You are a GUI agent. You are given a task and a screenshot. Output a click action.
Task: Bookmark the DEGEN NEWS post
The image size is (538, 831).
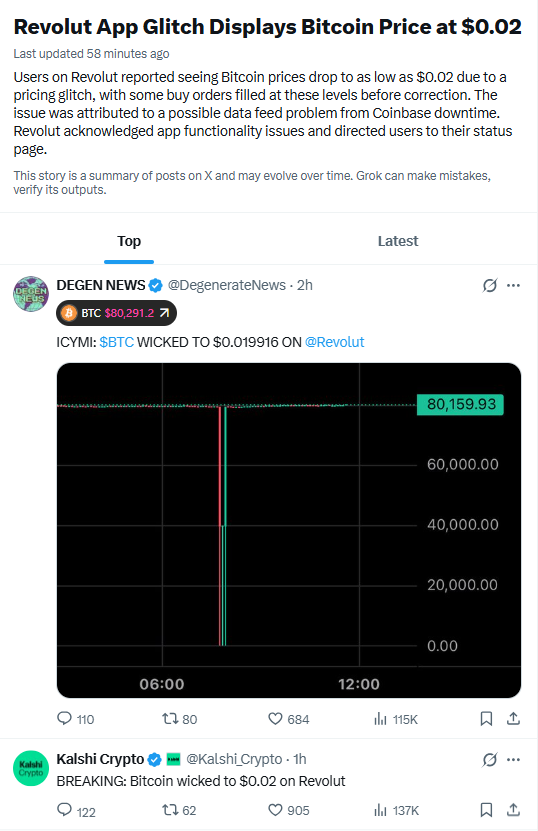(486, 719)
